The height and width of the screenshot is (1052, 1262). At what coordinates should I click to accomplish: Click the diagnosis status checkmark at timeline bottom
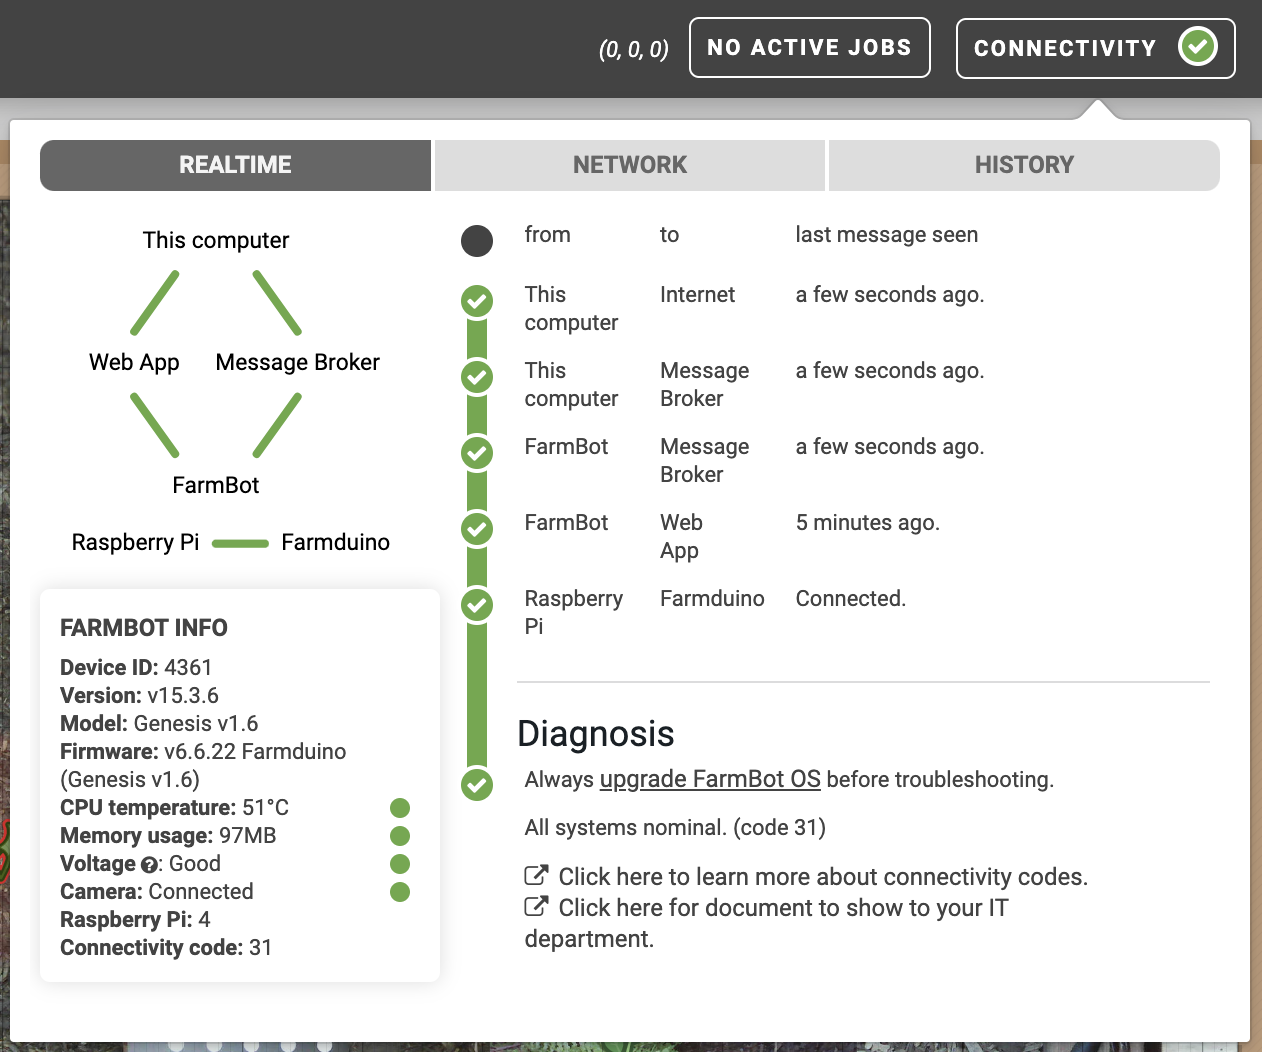coord(477,785)
